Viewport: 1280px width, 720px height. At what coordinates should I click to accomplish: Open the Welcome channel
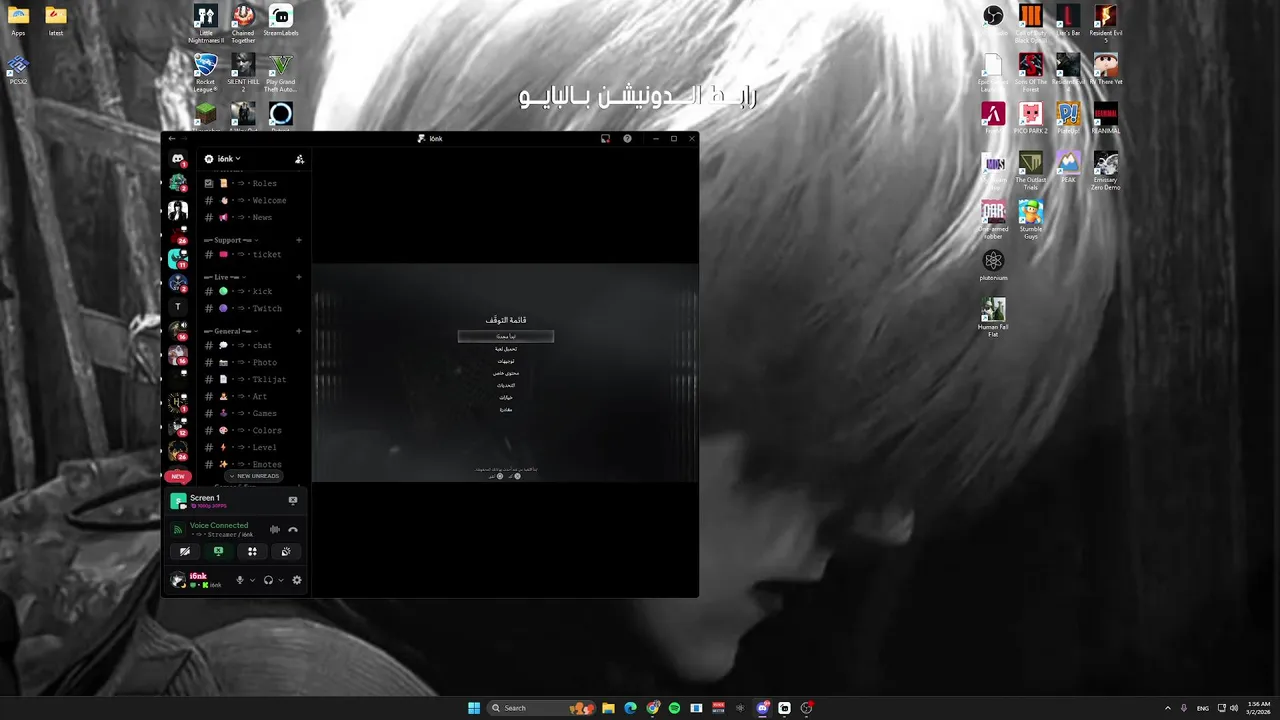click(254, 200)
